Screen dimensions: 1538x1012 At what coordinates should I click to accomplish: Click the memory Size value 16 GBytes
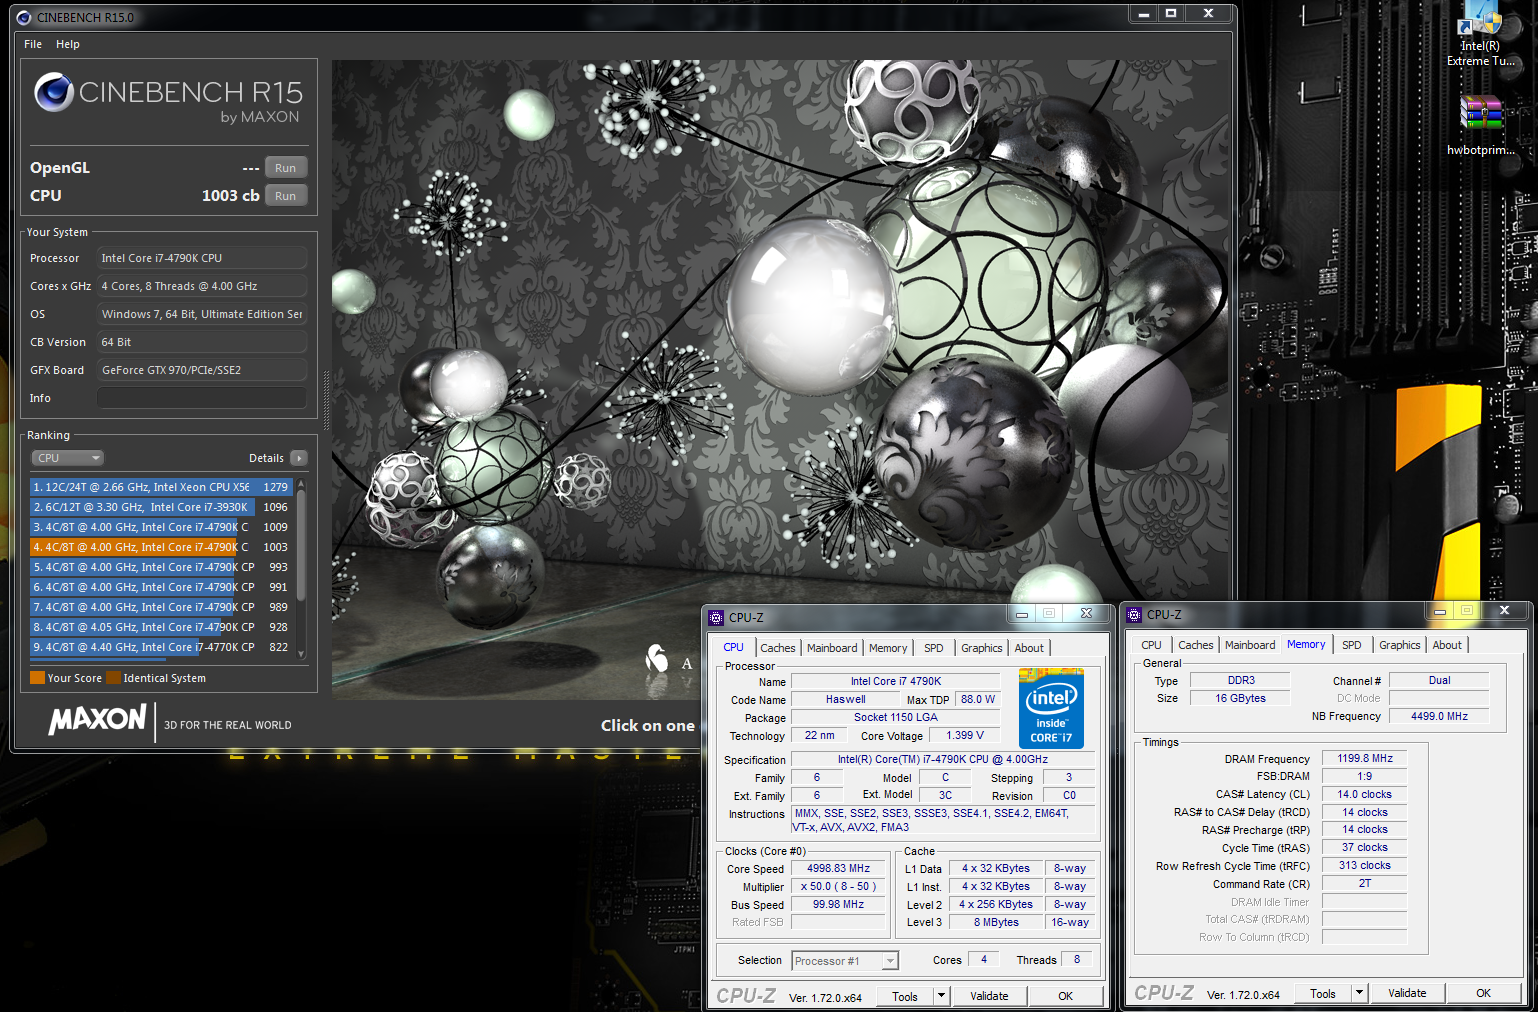pyautogui.click(x=1240, y=698)
